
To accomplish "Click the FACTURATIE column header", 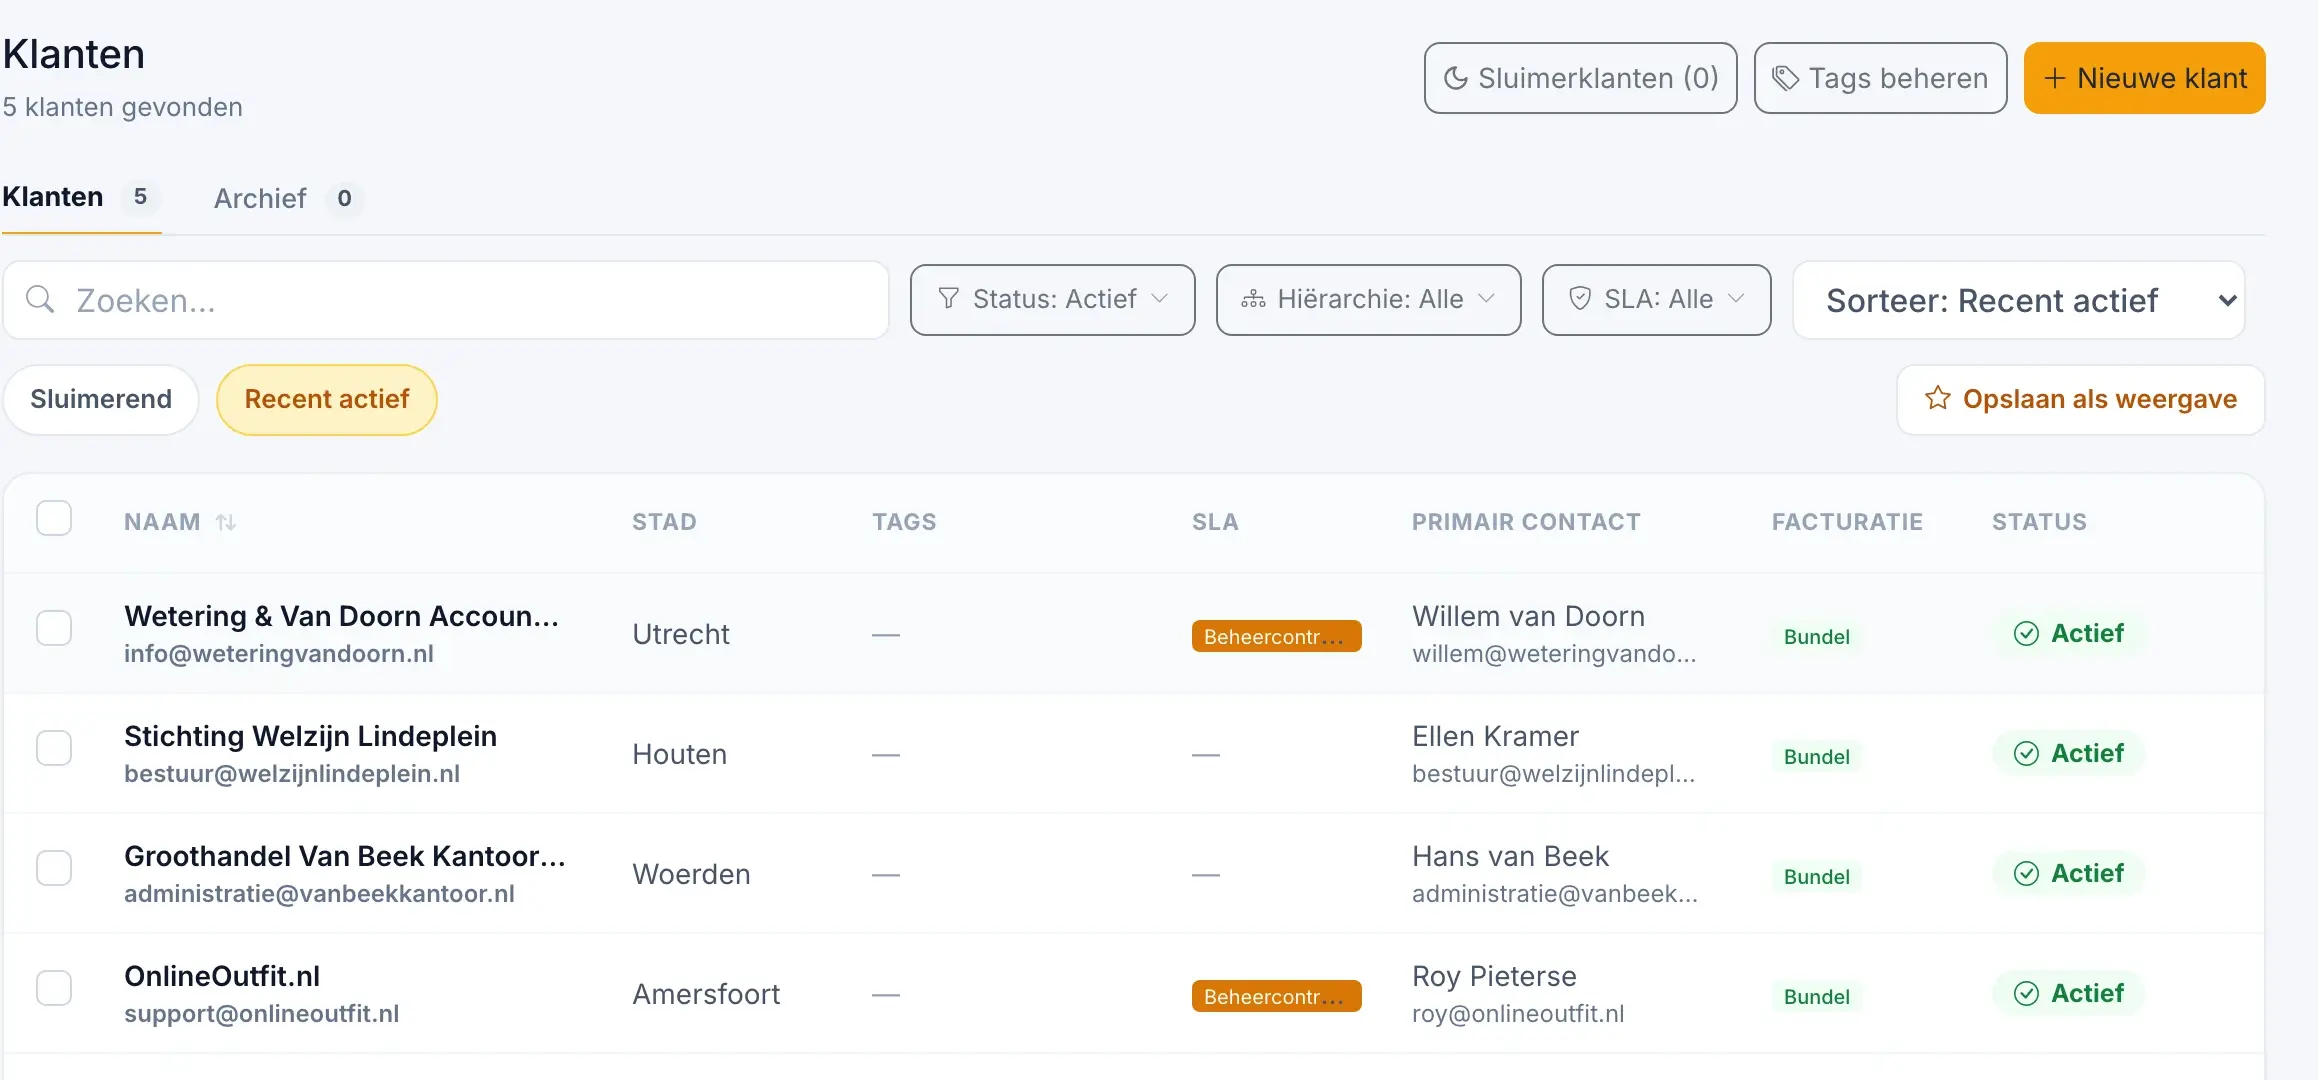I will point(1847,522).
